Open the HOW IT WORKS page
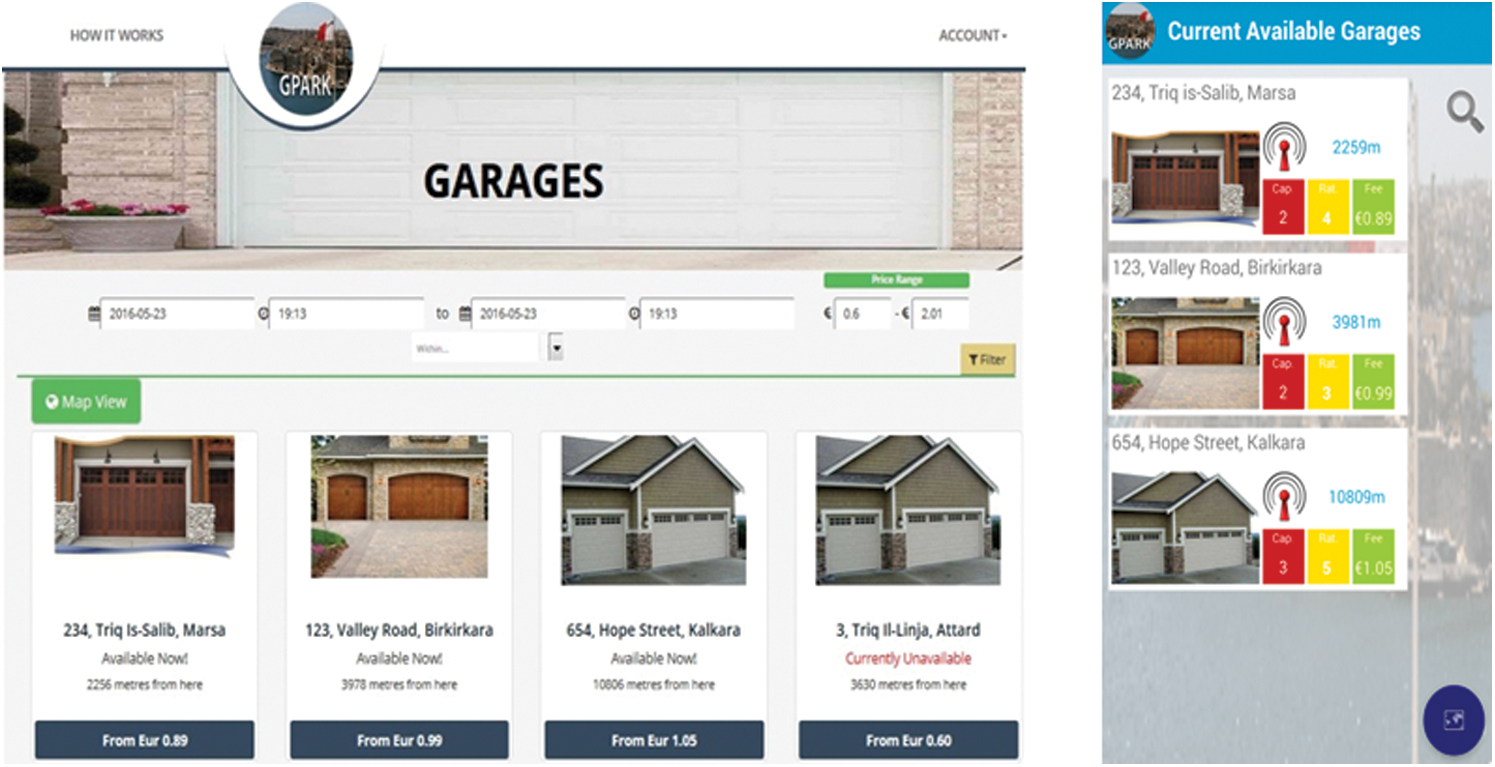The height and width of the screenshot is (767, 1495). [116, 36]
